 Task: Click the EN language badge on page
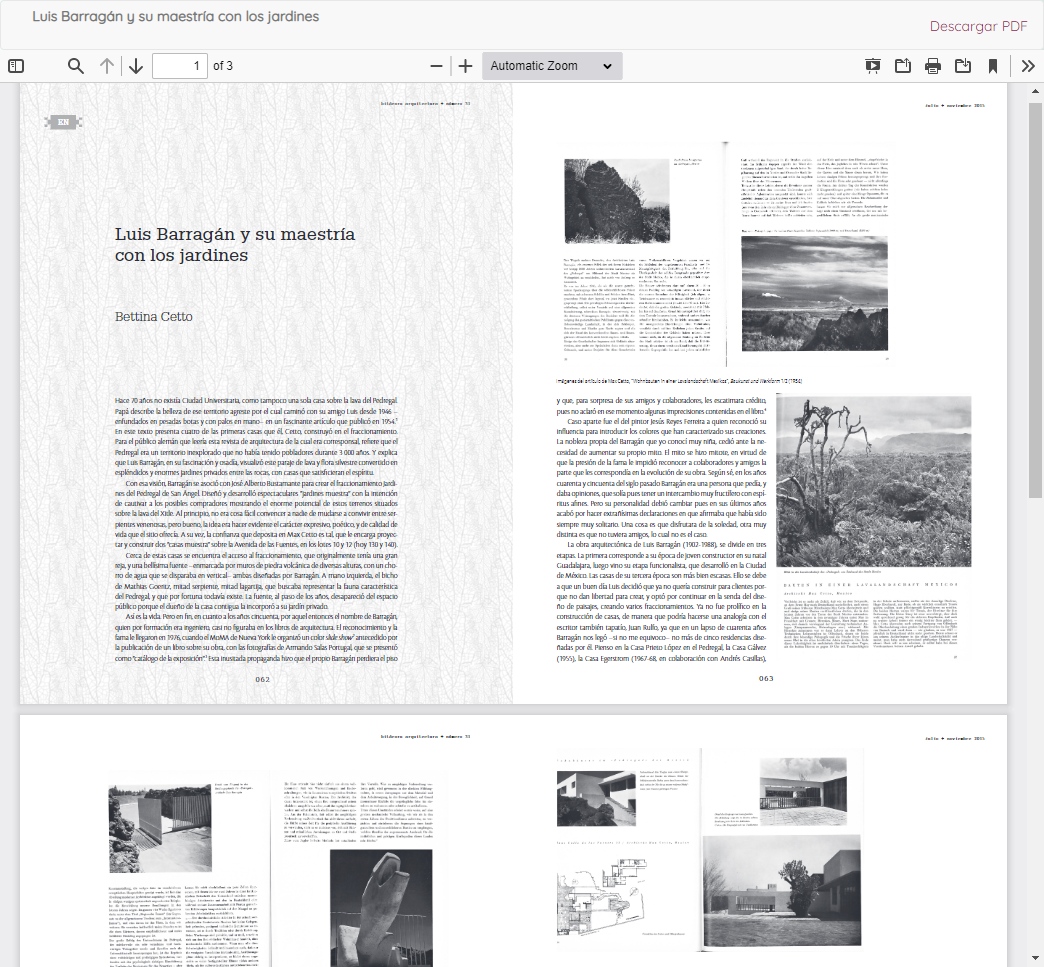click(x=63, y=122)
